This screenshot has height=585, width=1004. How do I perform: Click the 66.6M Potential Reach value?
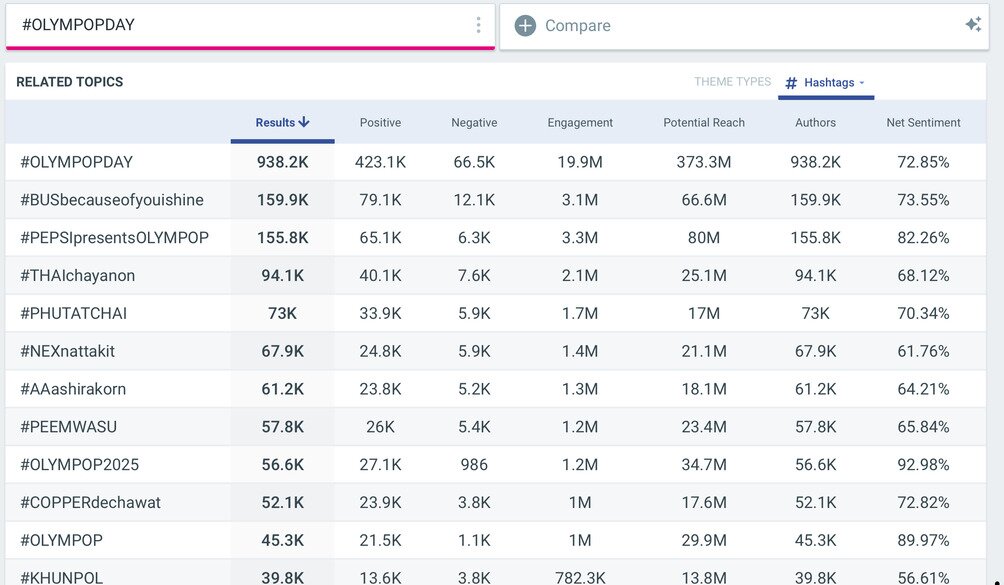click(x=704, y=200)
